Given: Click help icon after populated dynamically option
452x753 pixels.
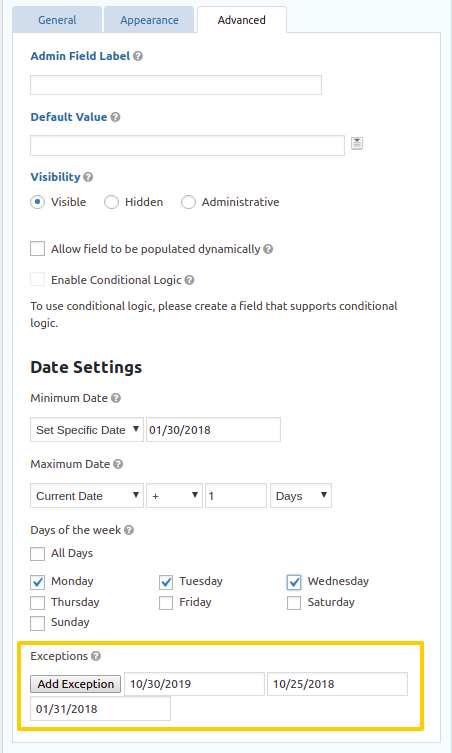Looking at the screenshot, I should click(x=269, y=249).
